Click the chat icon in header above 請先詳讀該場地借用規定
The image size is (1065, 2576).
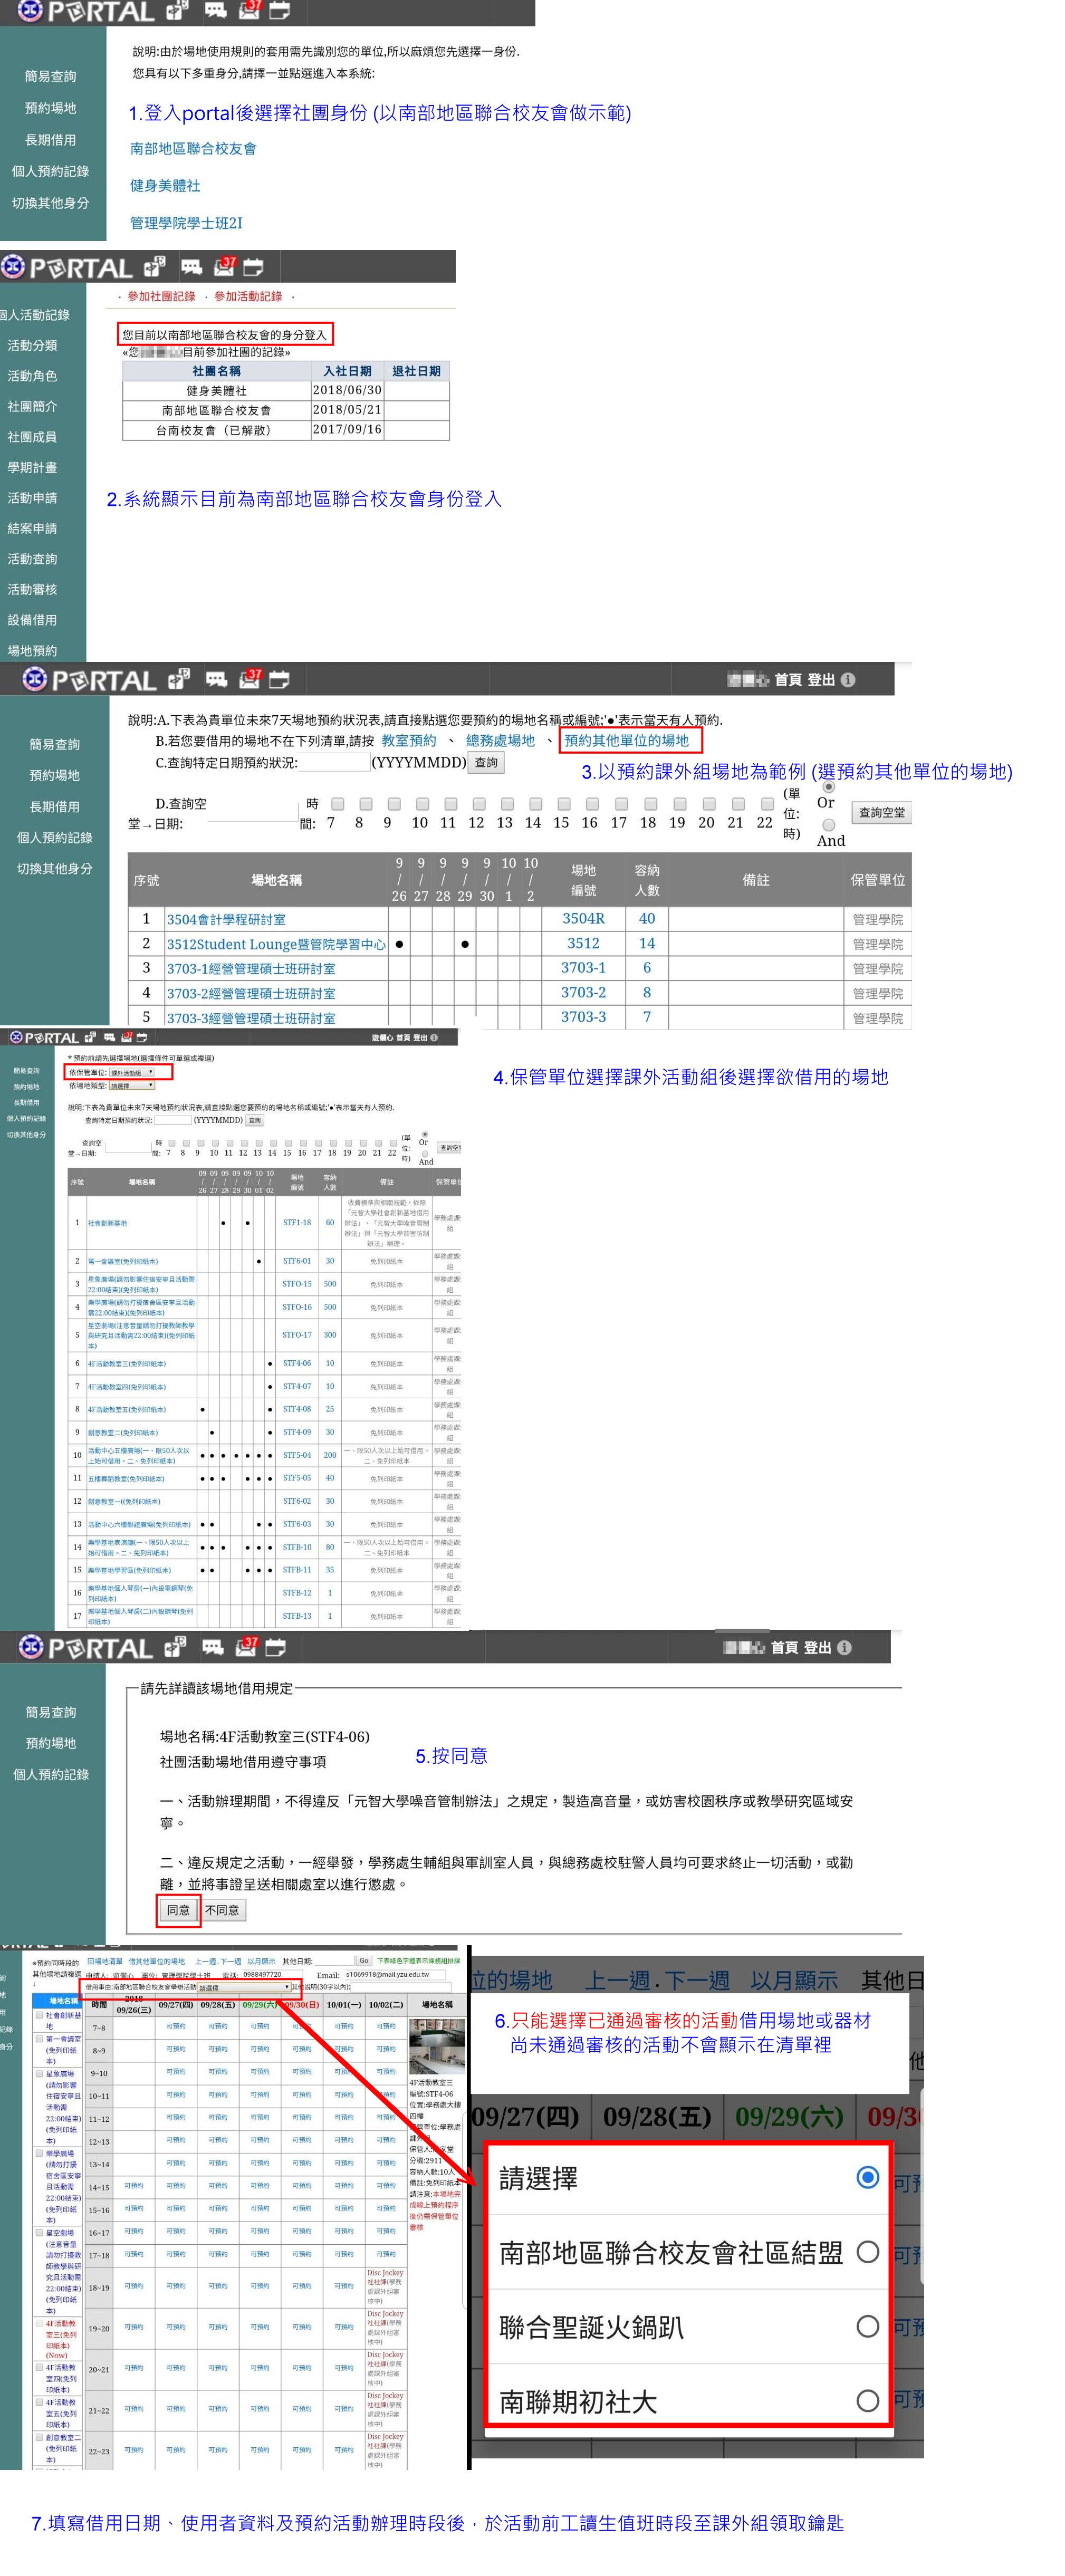pos(212,1647)
